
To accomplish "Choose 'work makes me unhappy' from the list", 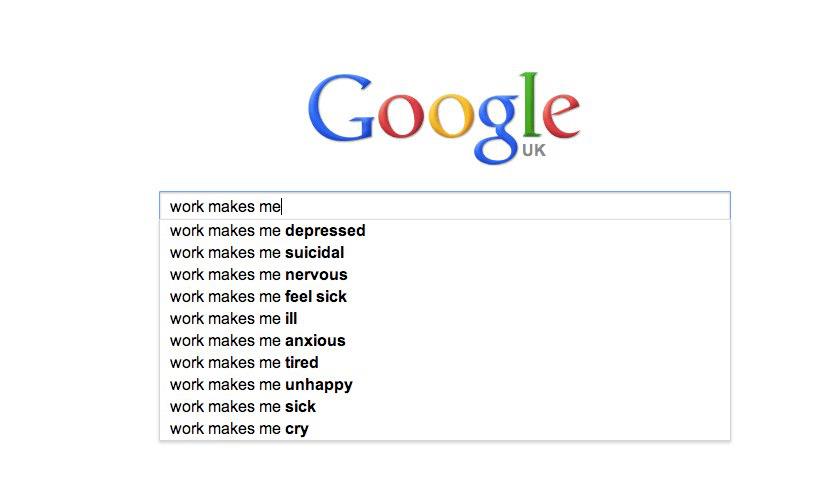I will [445, 384].
